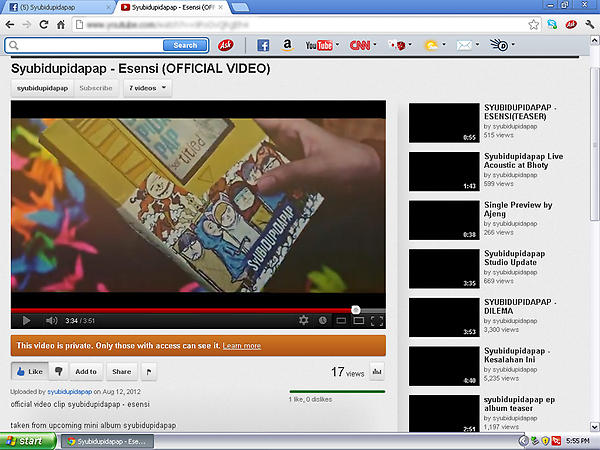Click the Ask extension icon beside the wrench

click(x=571, y=25)
